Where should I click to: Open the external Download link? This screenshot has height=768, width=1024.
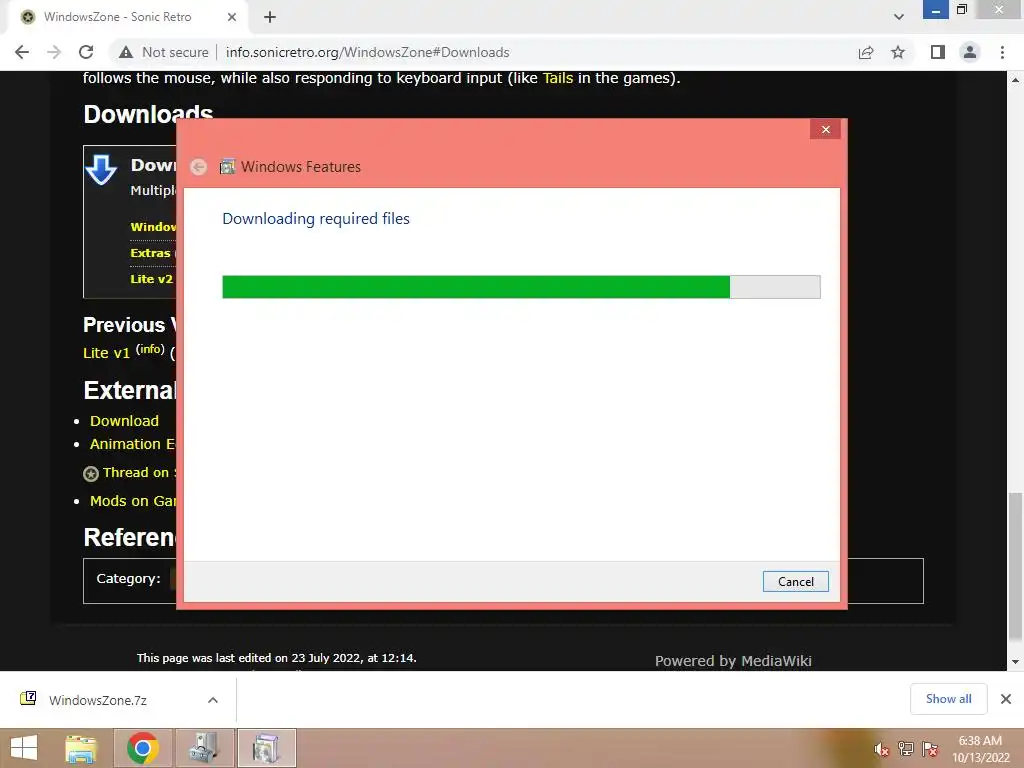124,421
